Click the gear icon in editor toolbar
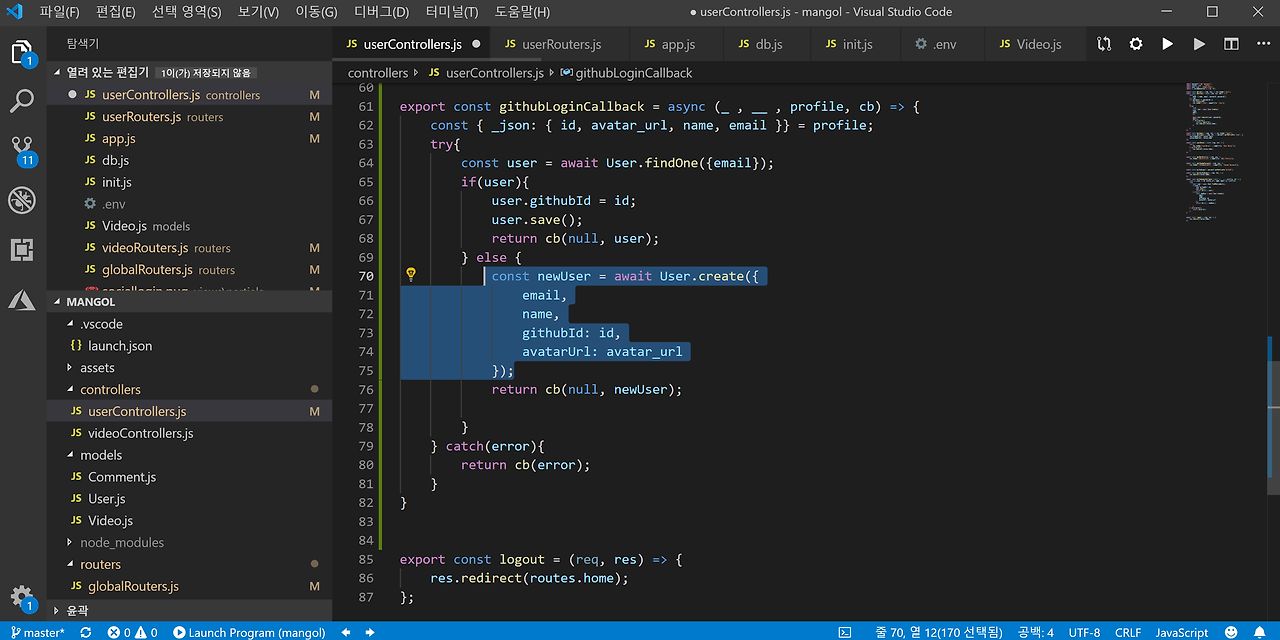The height and width of the screenshot is (640, 1280). [1136, 44]
